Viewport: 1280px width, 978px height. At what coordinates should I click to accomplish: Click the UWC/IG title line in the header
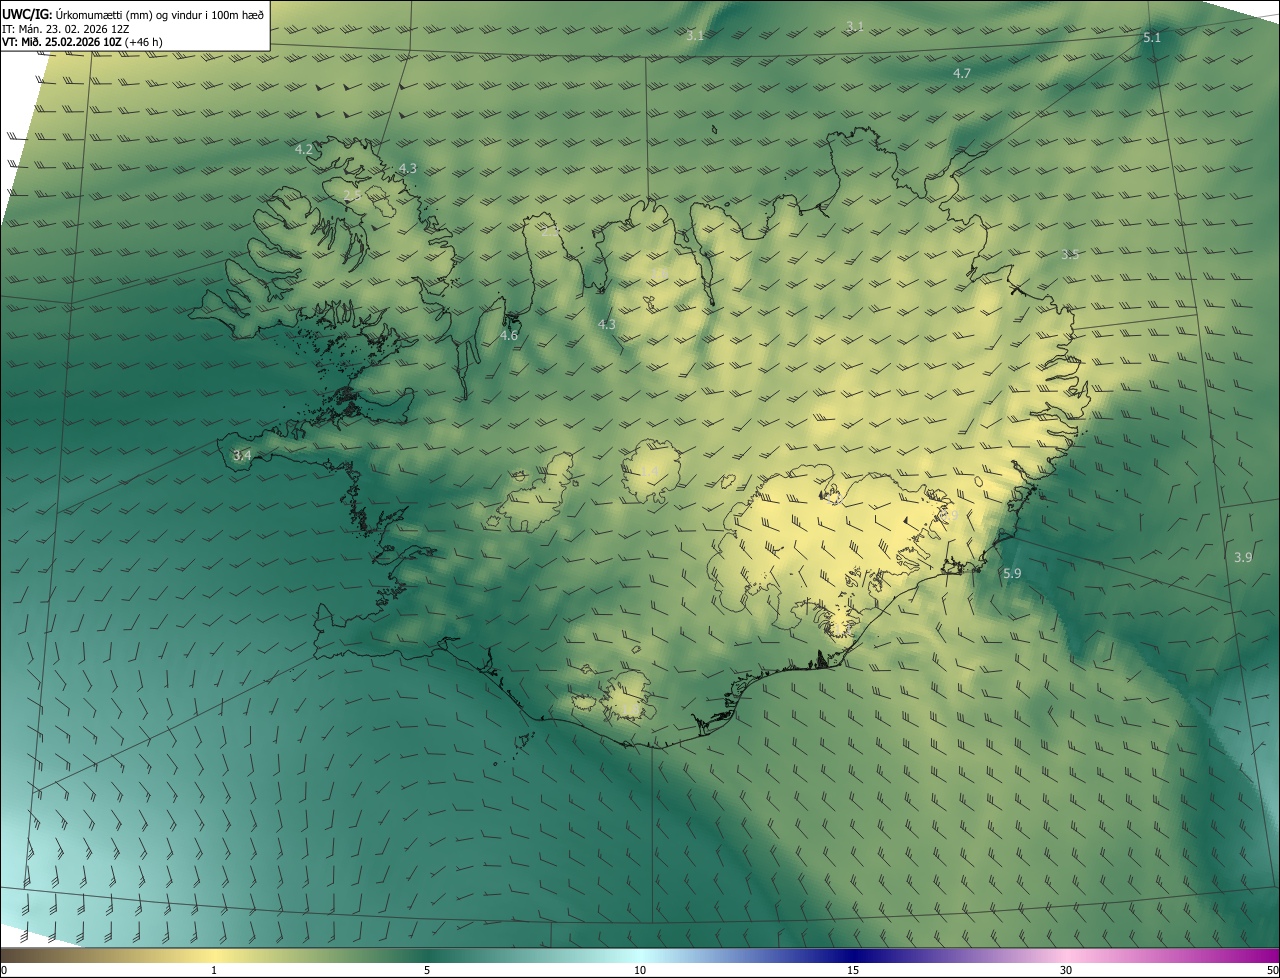pos(133,13)
